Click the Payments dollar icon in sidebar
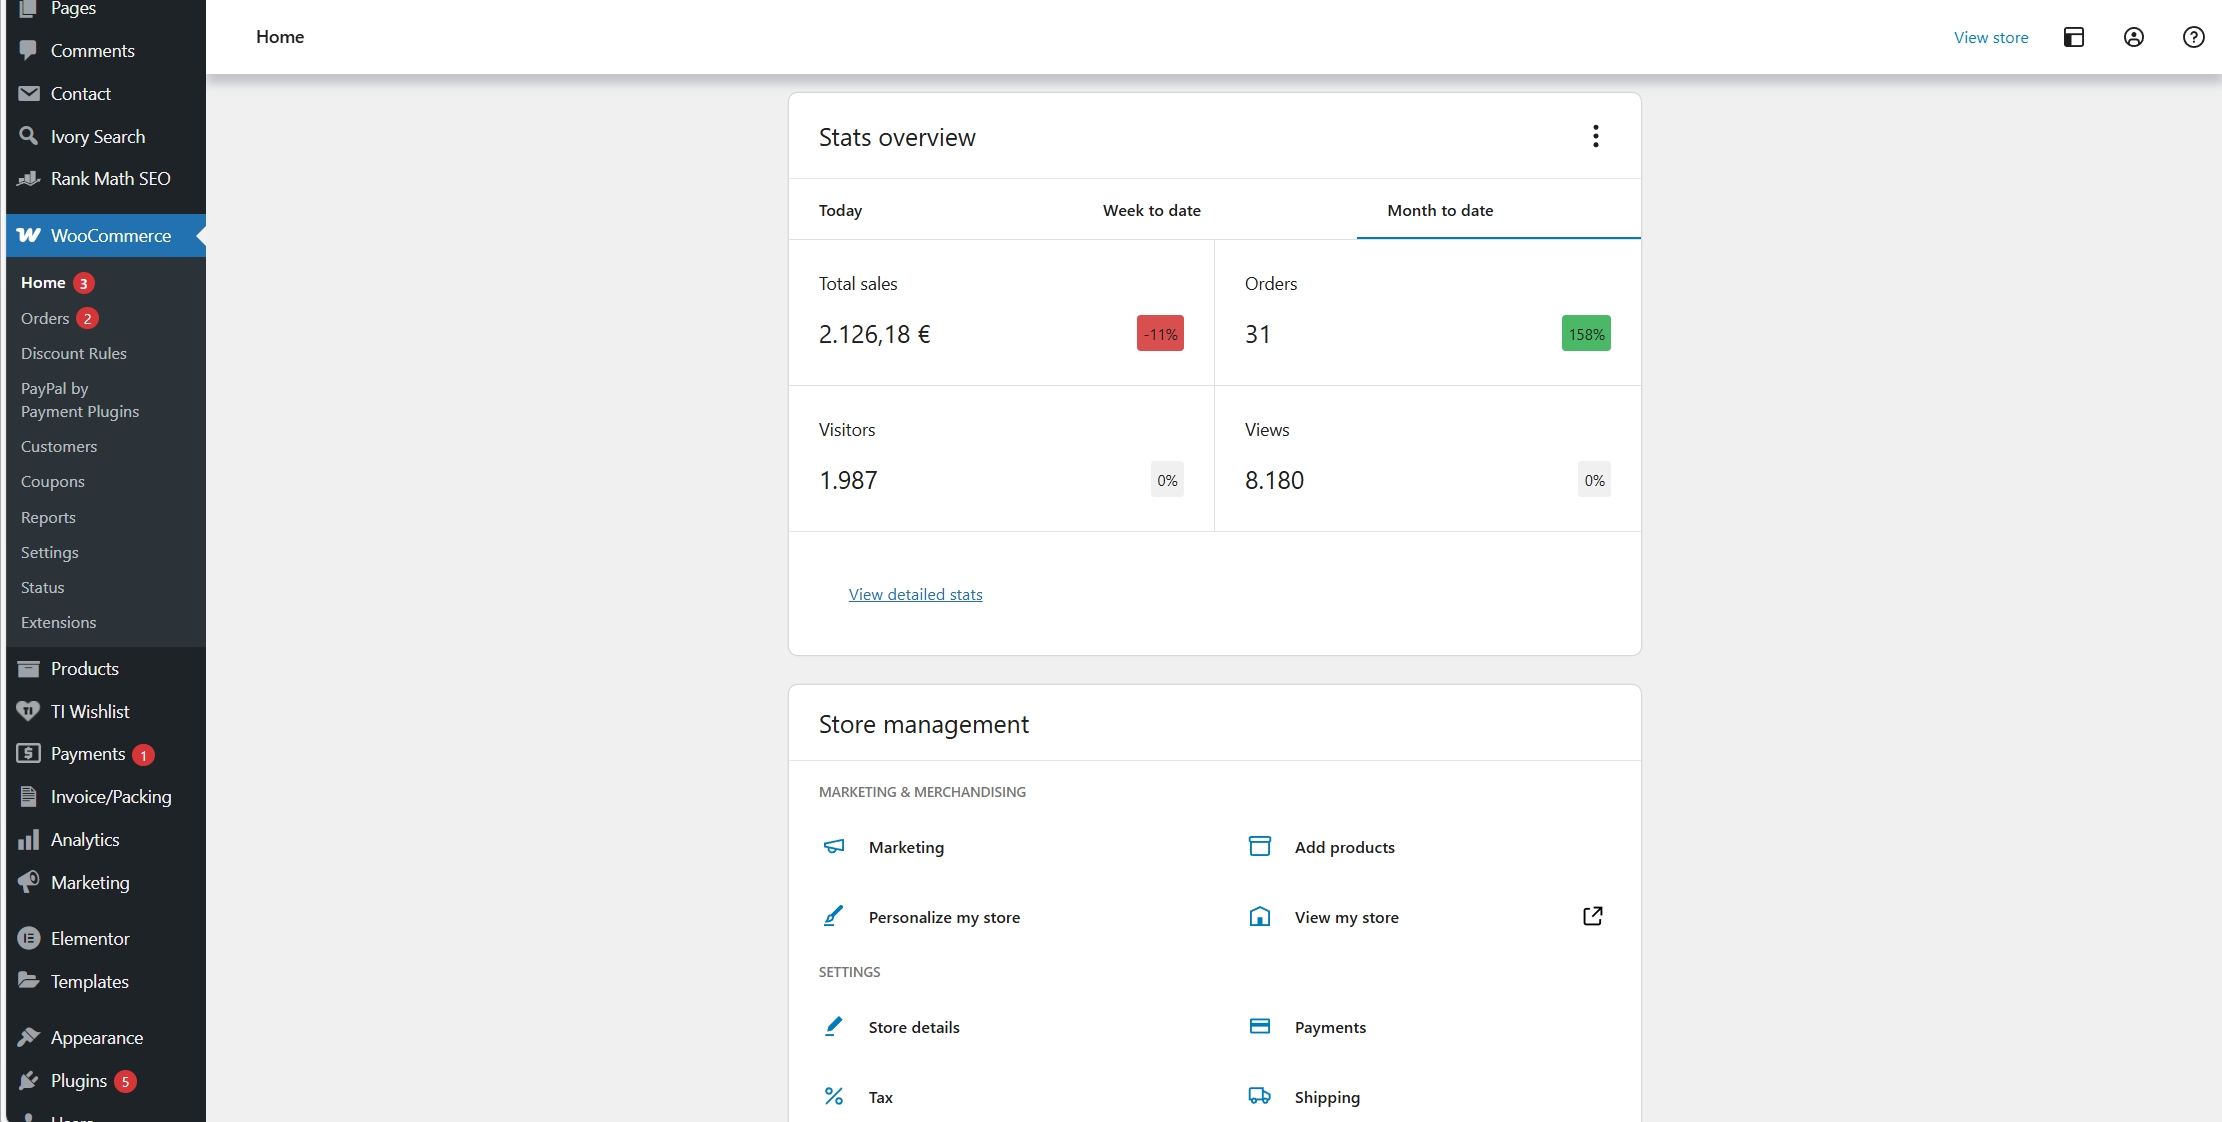2222x1122 pixels. coord(29,753)
